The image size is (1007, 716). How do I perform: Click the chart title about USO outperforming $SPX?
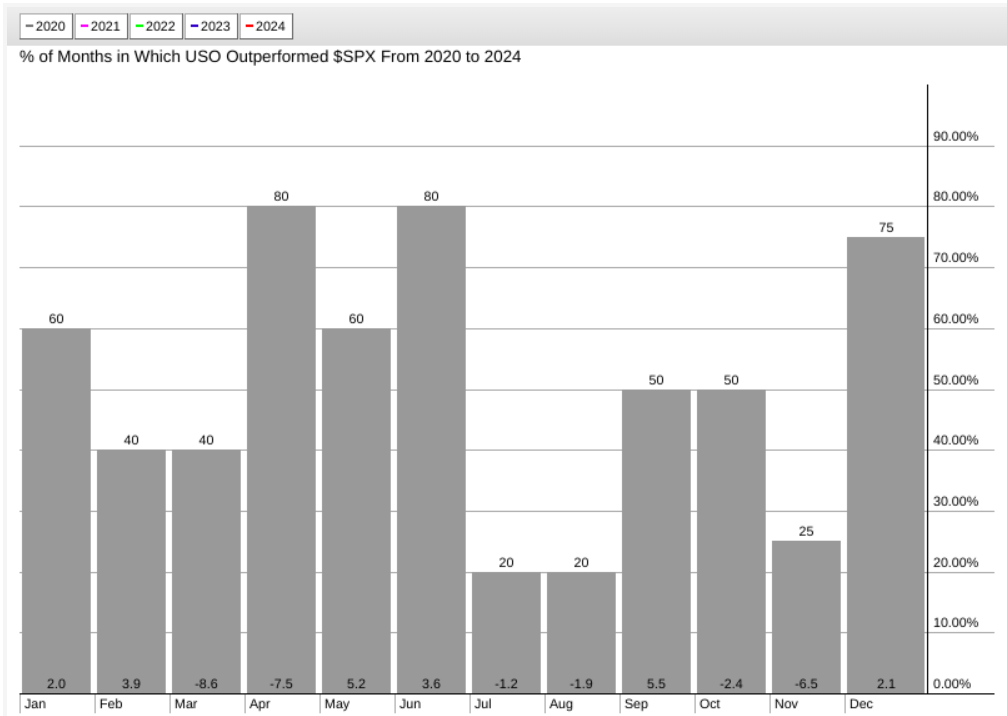pyautogui.click(x=270, y=57)
